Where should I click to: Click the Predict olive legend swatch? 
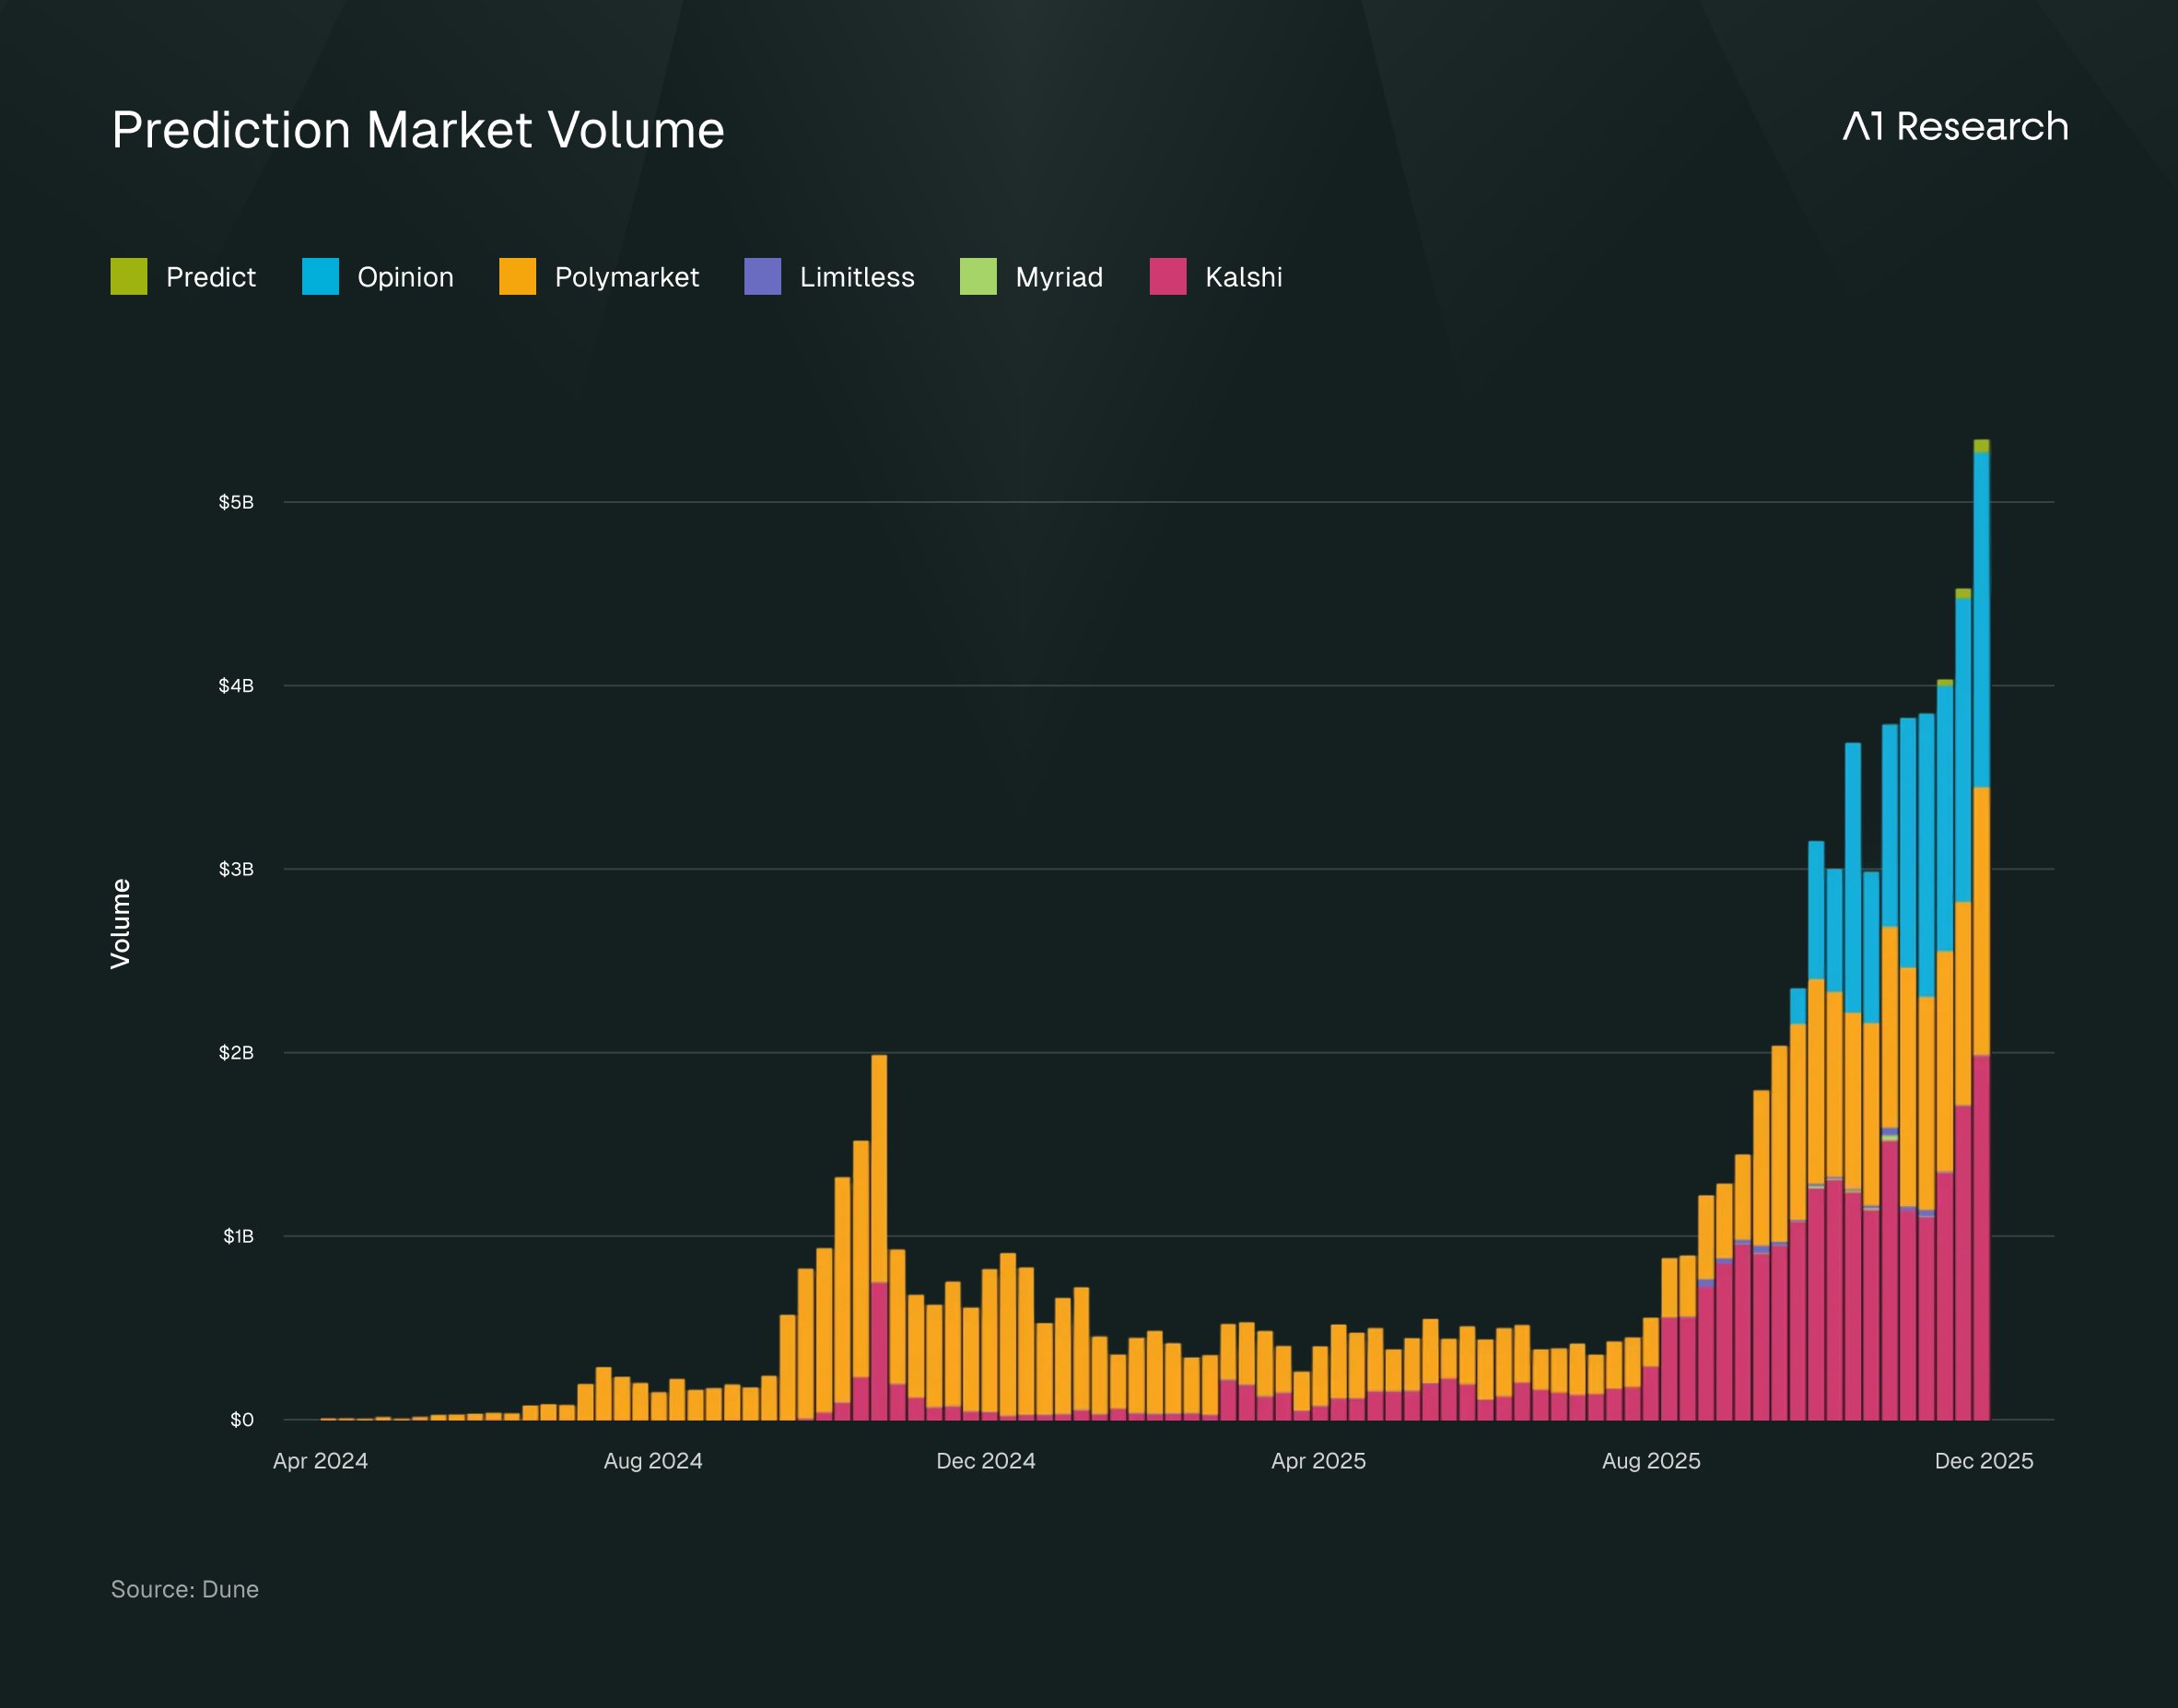click(129, 277)
